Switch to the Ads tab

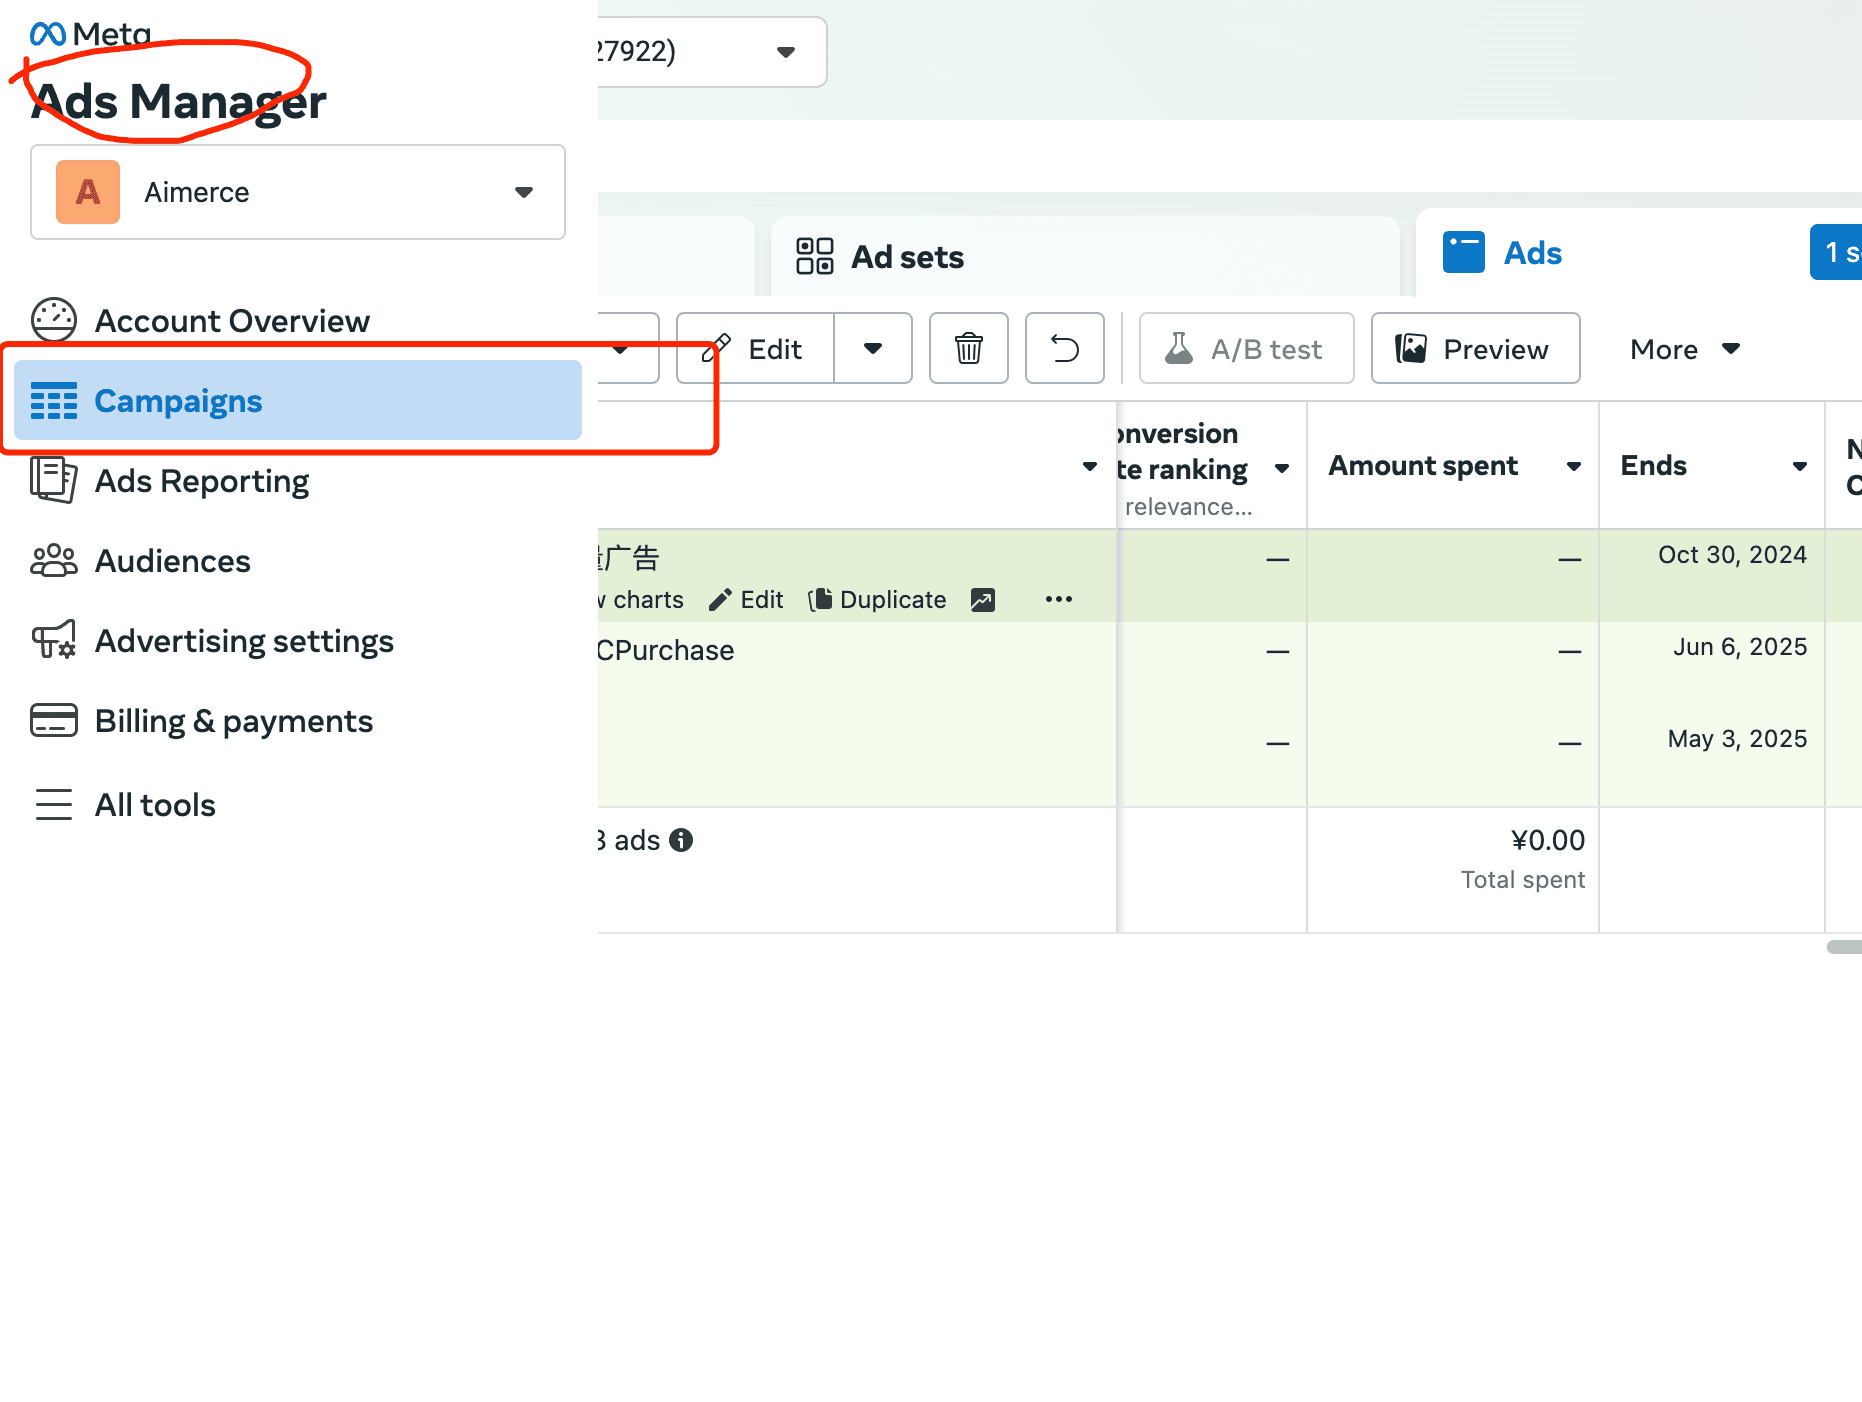point(1531,253)
